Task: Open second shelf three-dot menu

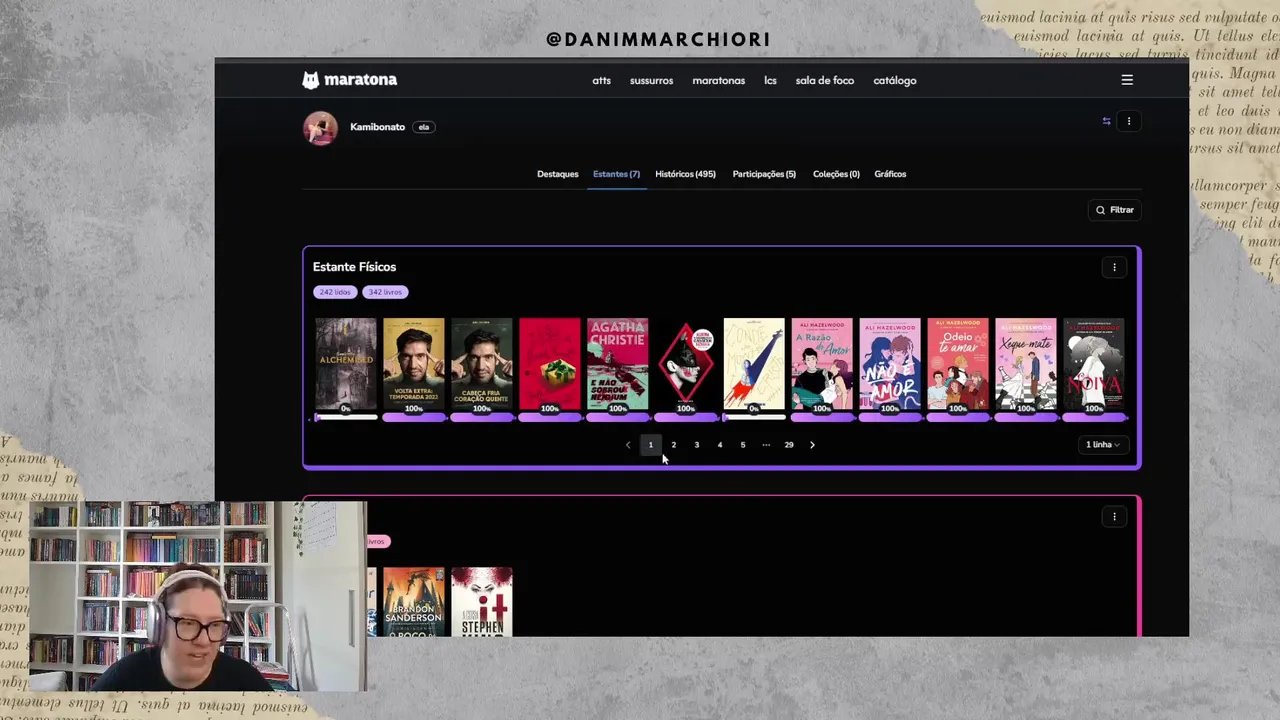Action: [x=1114, y=516]
